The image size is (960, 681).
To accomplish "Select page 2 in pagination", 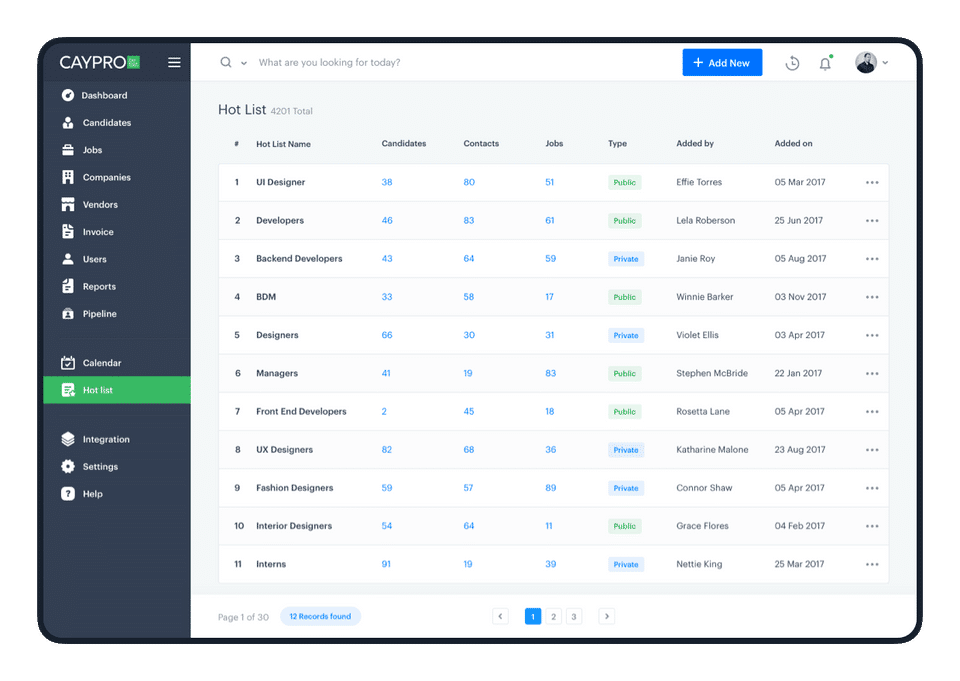I will (x=553, y=617).
